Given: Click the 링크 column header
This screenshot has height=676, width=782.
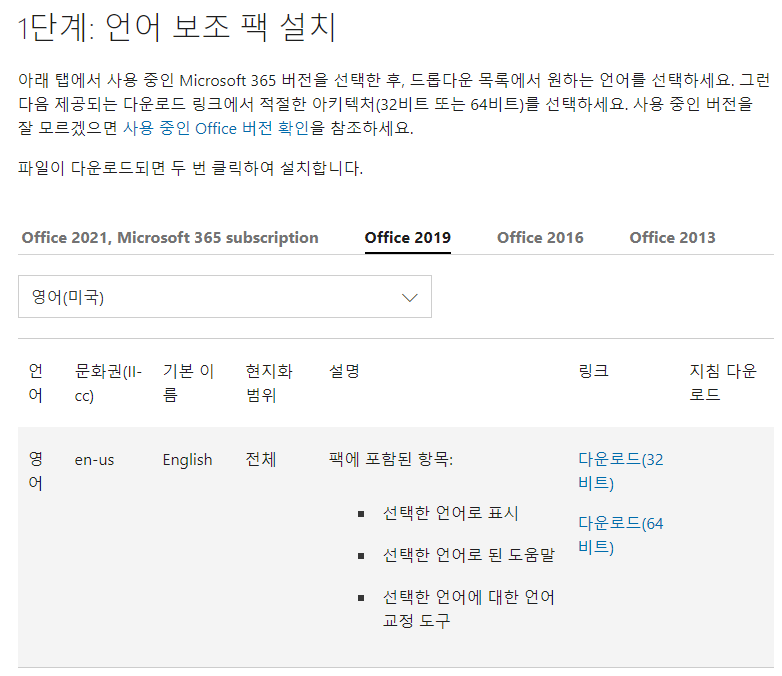Looking at the screenshot, I should coord(593,371).
